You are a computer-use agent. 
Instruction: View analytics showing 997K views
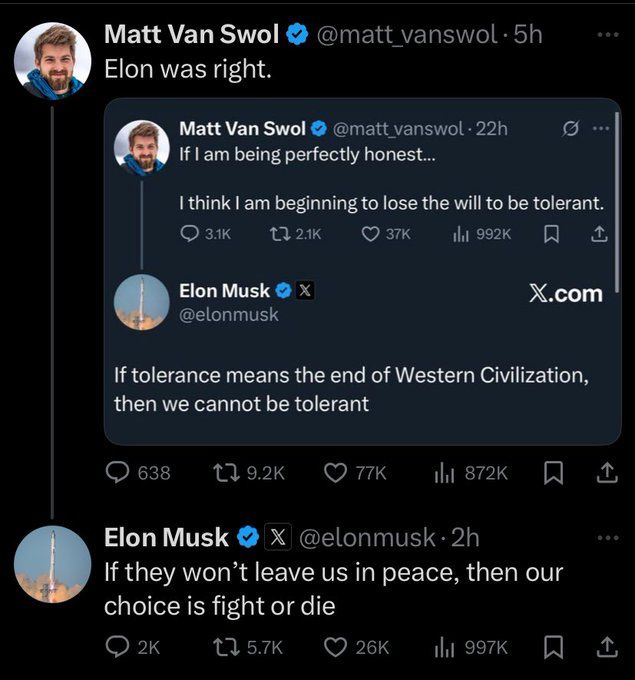[x=447, y=647]
